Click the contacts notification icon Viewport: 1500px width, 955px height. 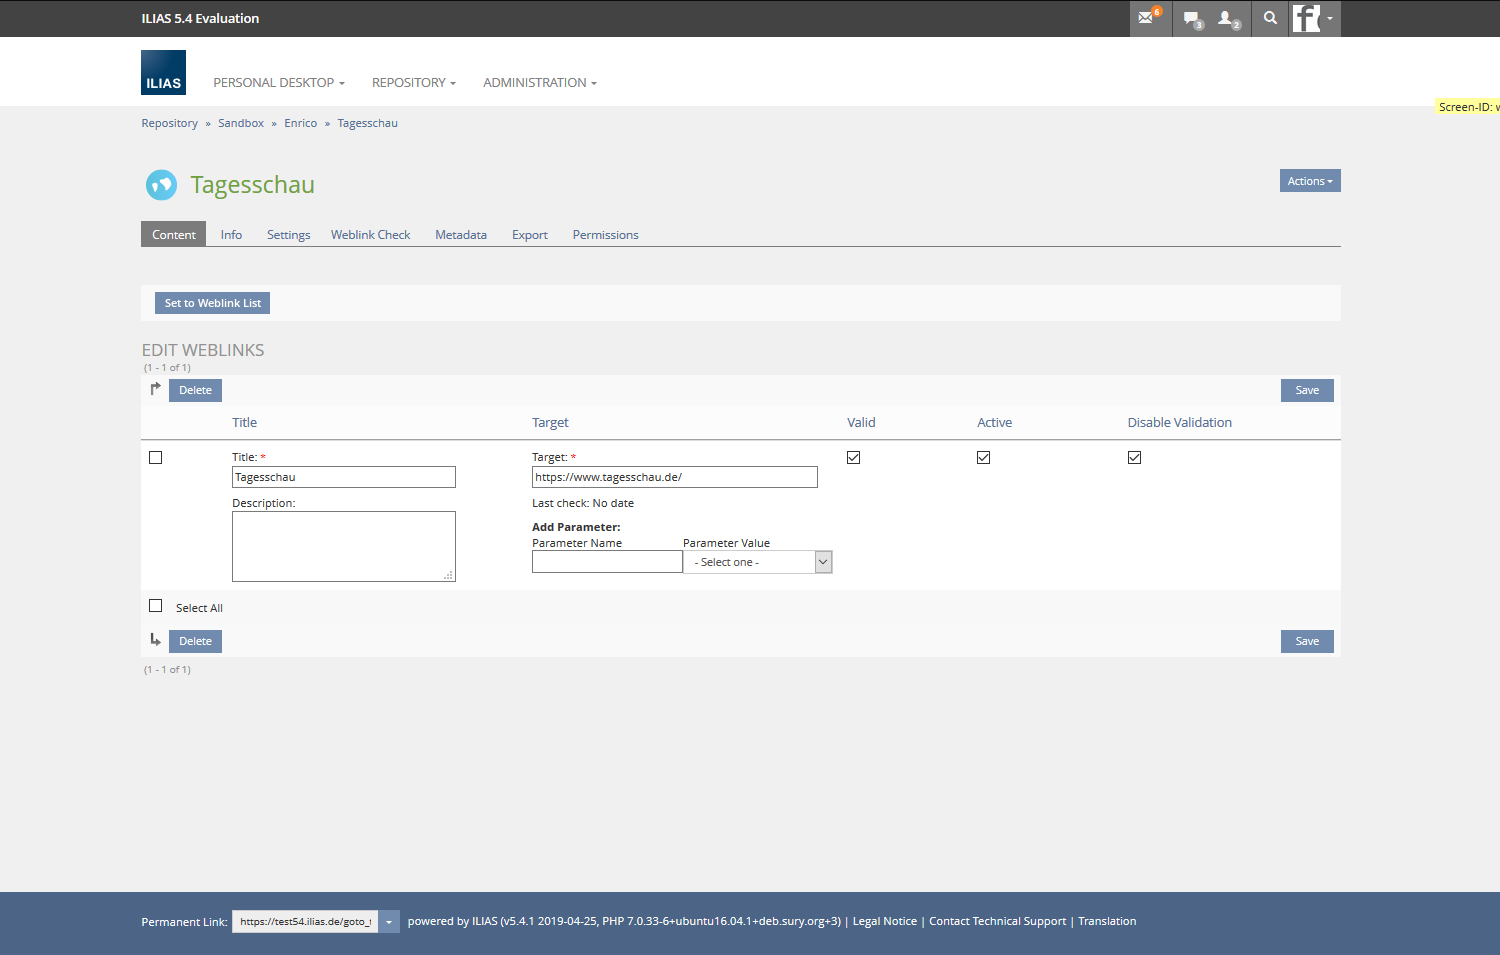[x=1227, y=18]
